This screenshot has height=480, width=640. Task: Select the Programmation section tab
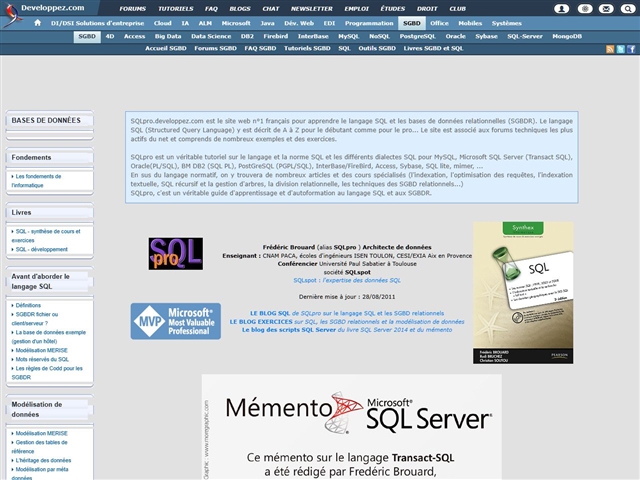pos(369,23)
